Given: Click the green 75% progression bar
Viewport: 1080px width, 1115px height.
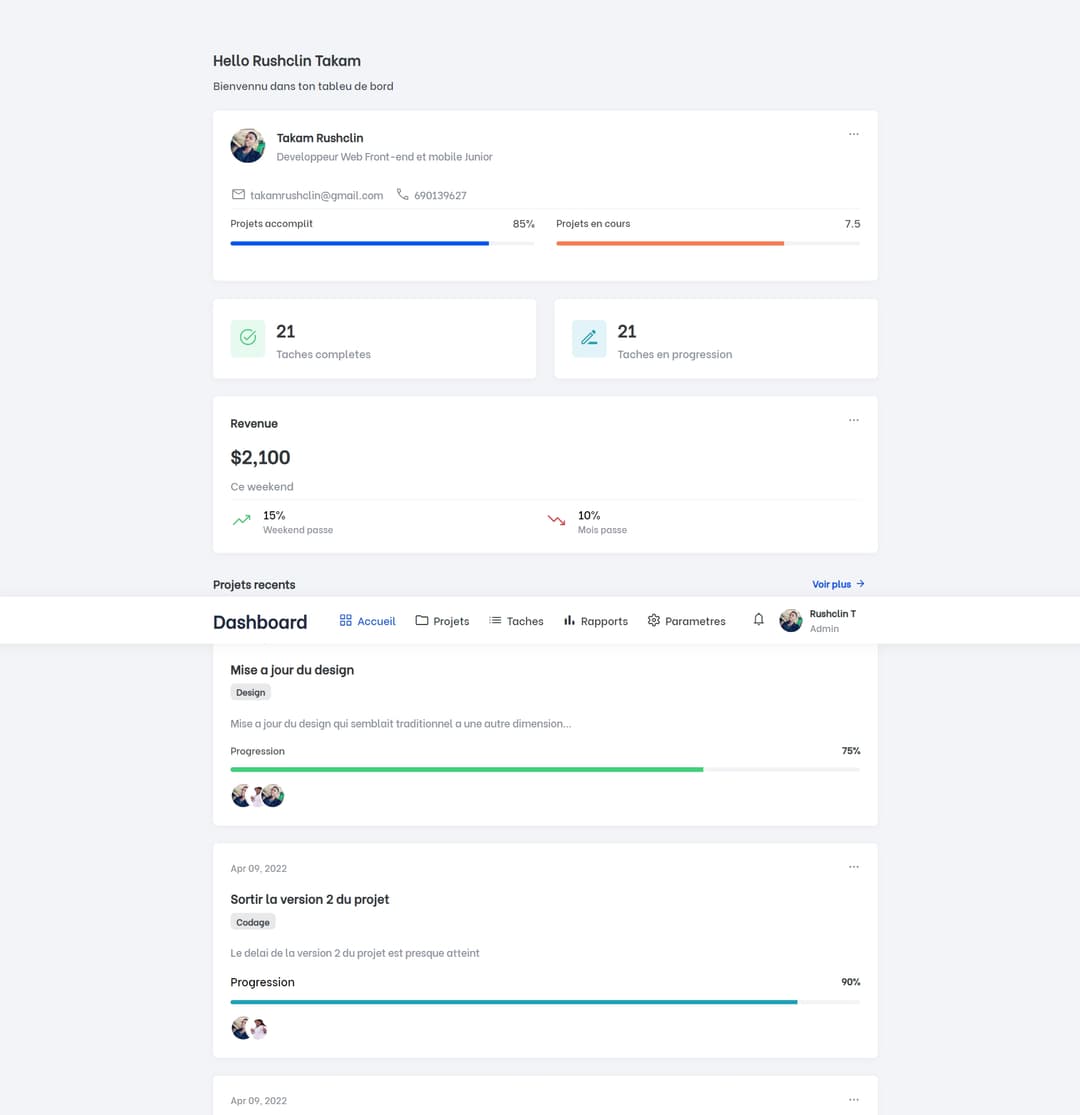Looking at the screenshot, I should (x=466, y=769).
